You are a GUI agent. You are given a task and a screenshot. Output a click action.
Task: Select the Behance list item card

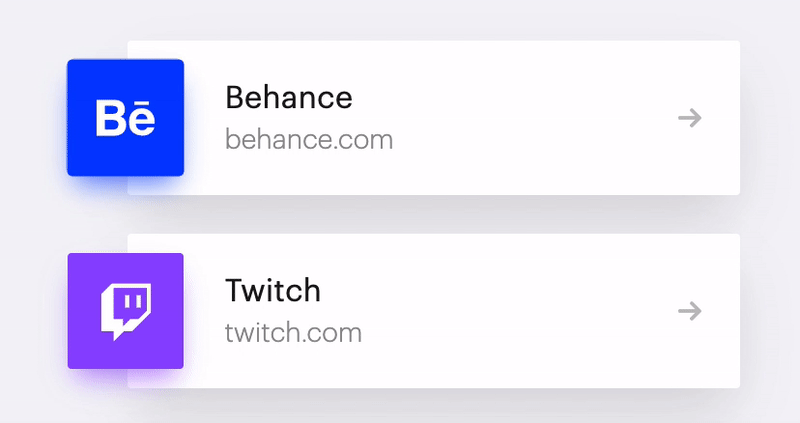(434, 118)
